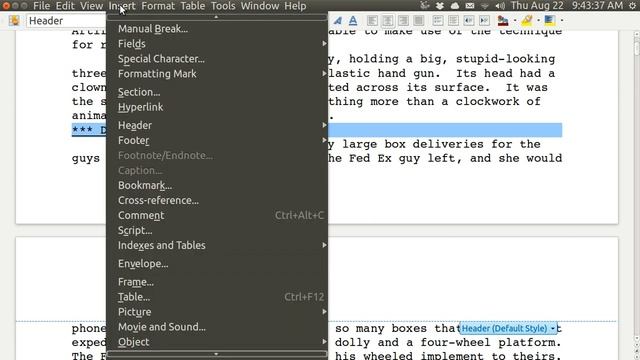Expand the Formatting Mark submenu
This screenshot has height=360, width=640.
coord(217,74)
